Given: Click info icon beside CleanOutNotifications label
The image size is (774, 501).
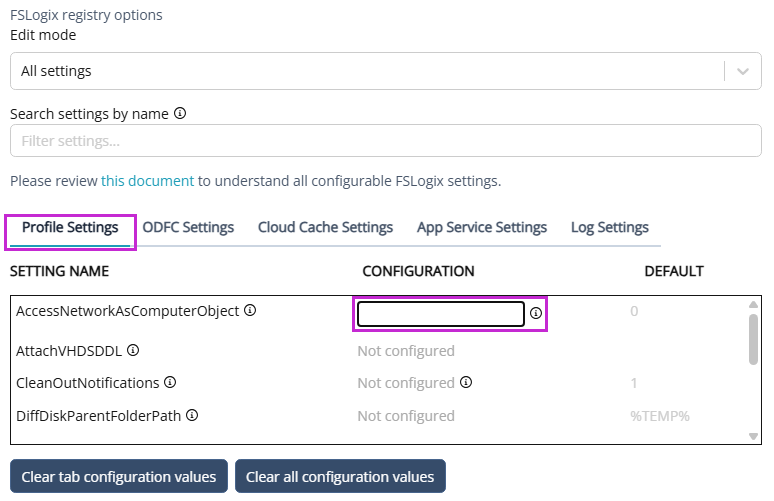Looking at the screenshot, I should coord(170,382).
